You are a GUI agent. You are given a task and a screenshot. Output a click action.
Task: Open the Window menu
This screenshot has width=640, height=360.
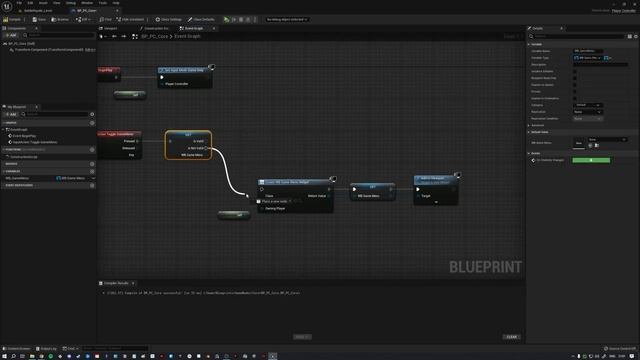click(87, 3)
